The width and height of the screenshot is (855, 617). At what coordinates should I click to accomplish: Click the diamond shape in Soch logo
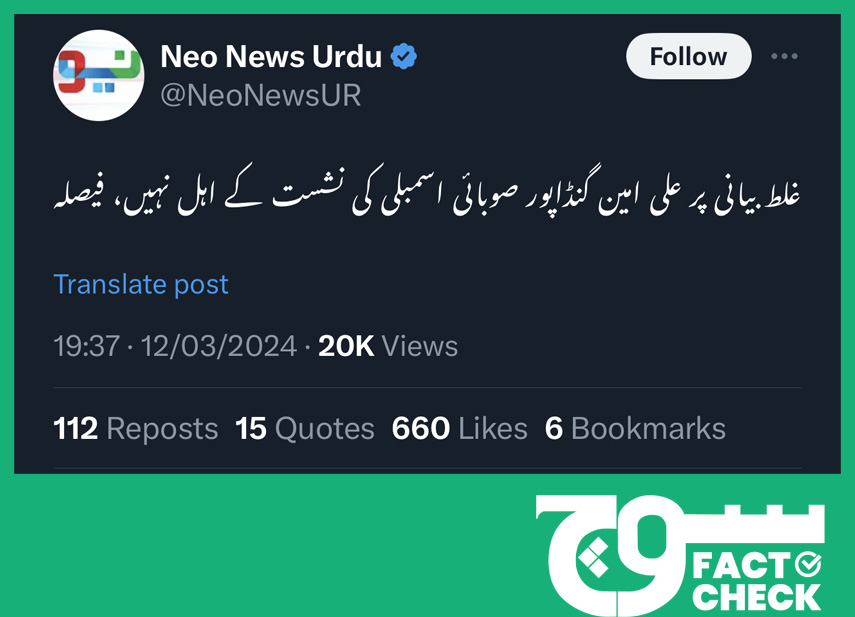594,557
